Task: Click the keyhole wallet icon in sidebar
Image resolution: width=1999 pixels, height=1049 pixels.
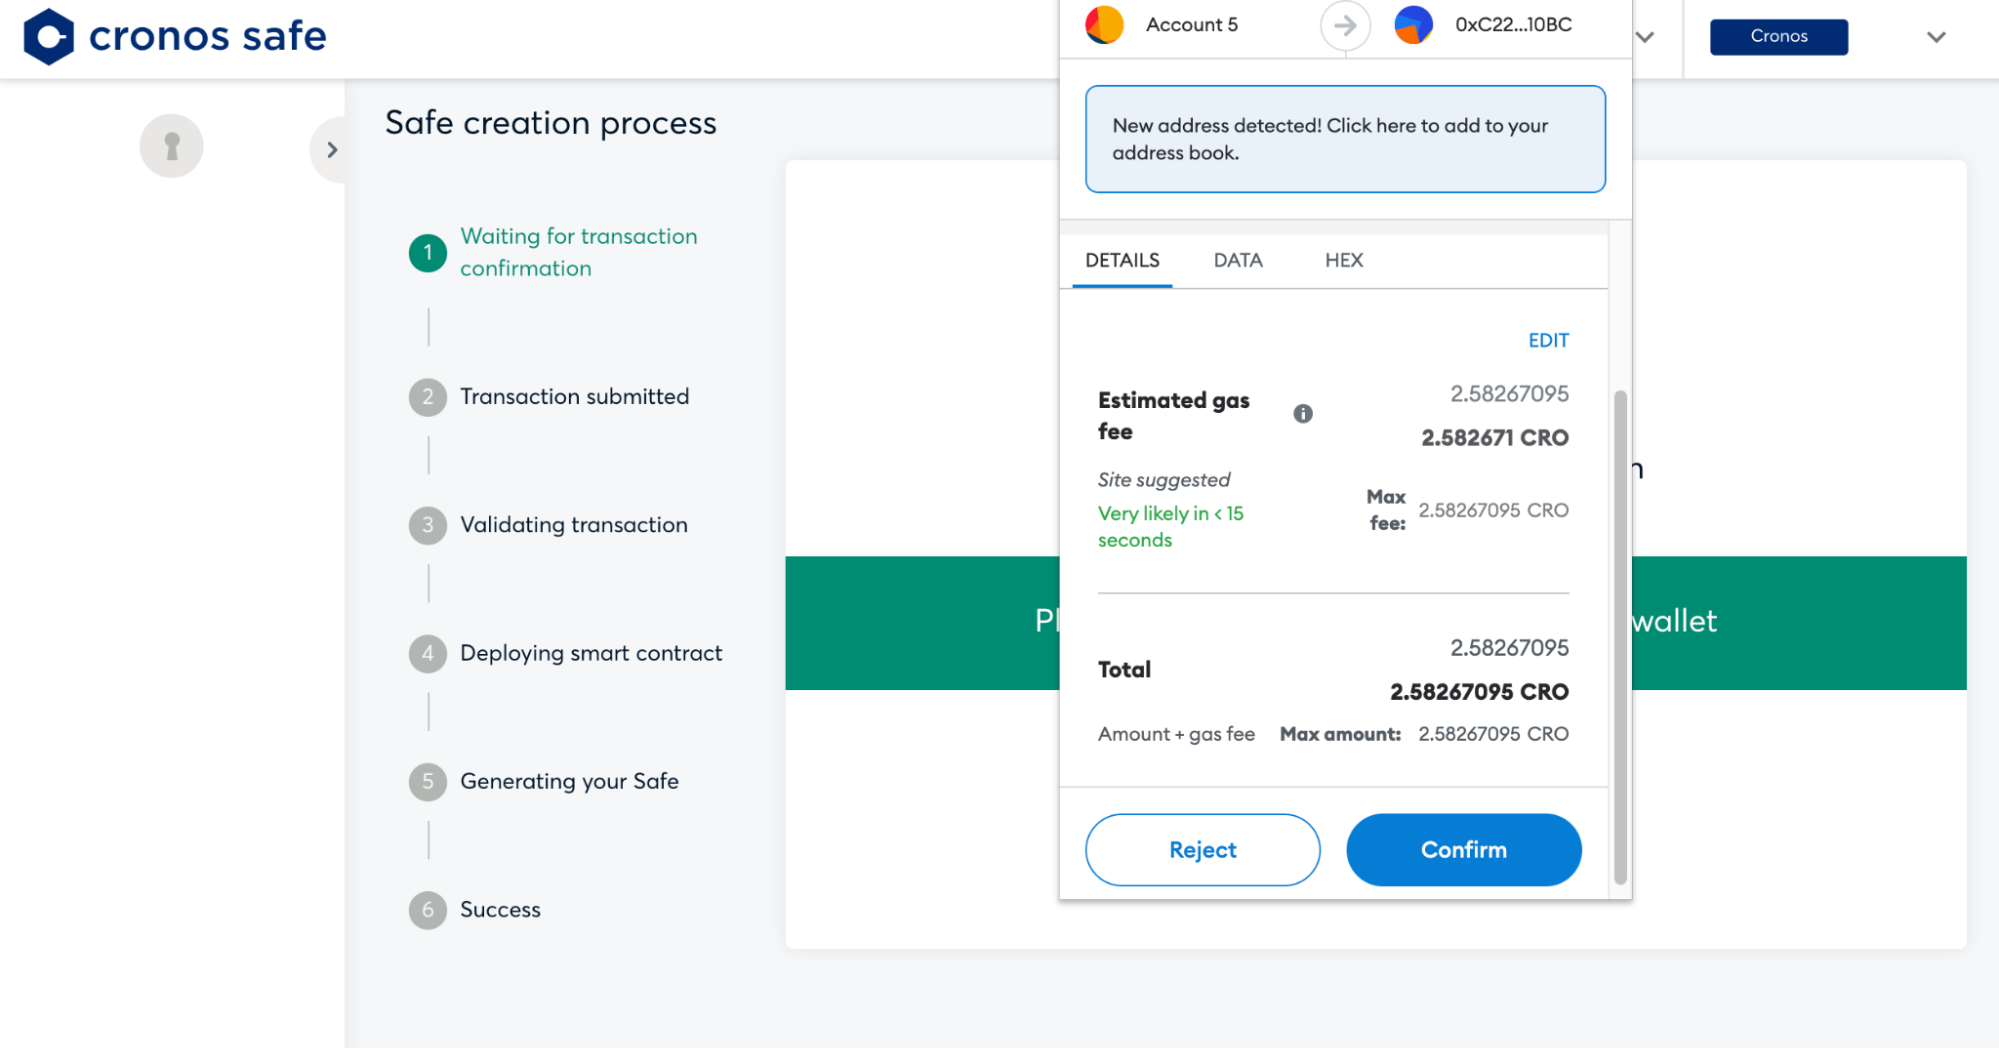Action: click(x=171, y=146)
